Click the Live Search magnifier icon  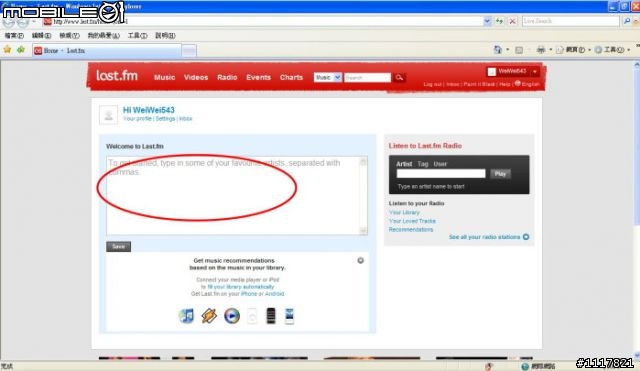pos(627,21)
